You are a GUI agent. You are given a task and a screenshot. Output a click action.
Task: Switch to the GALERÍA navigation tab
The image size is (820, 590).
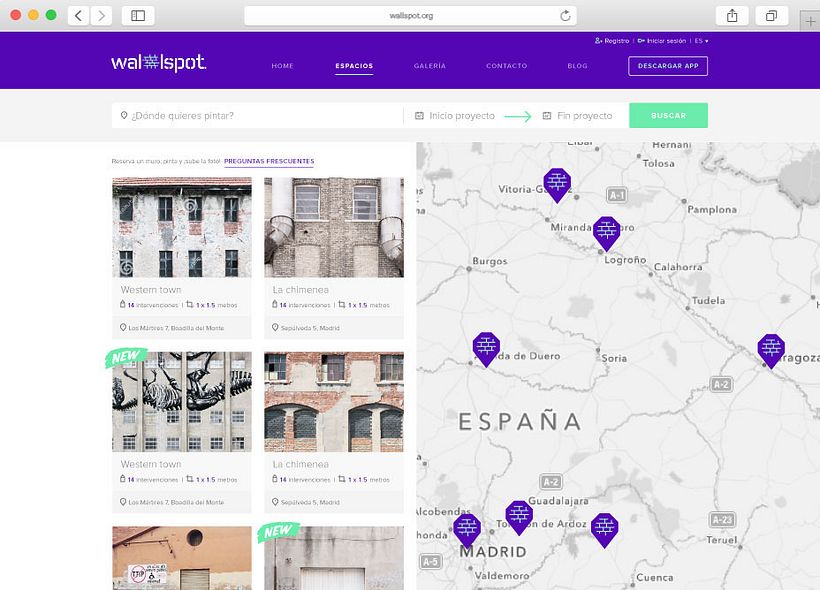pos(429,66)
